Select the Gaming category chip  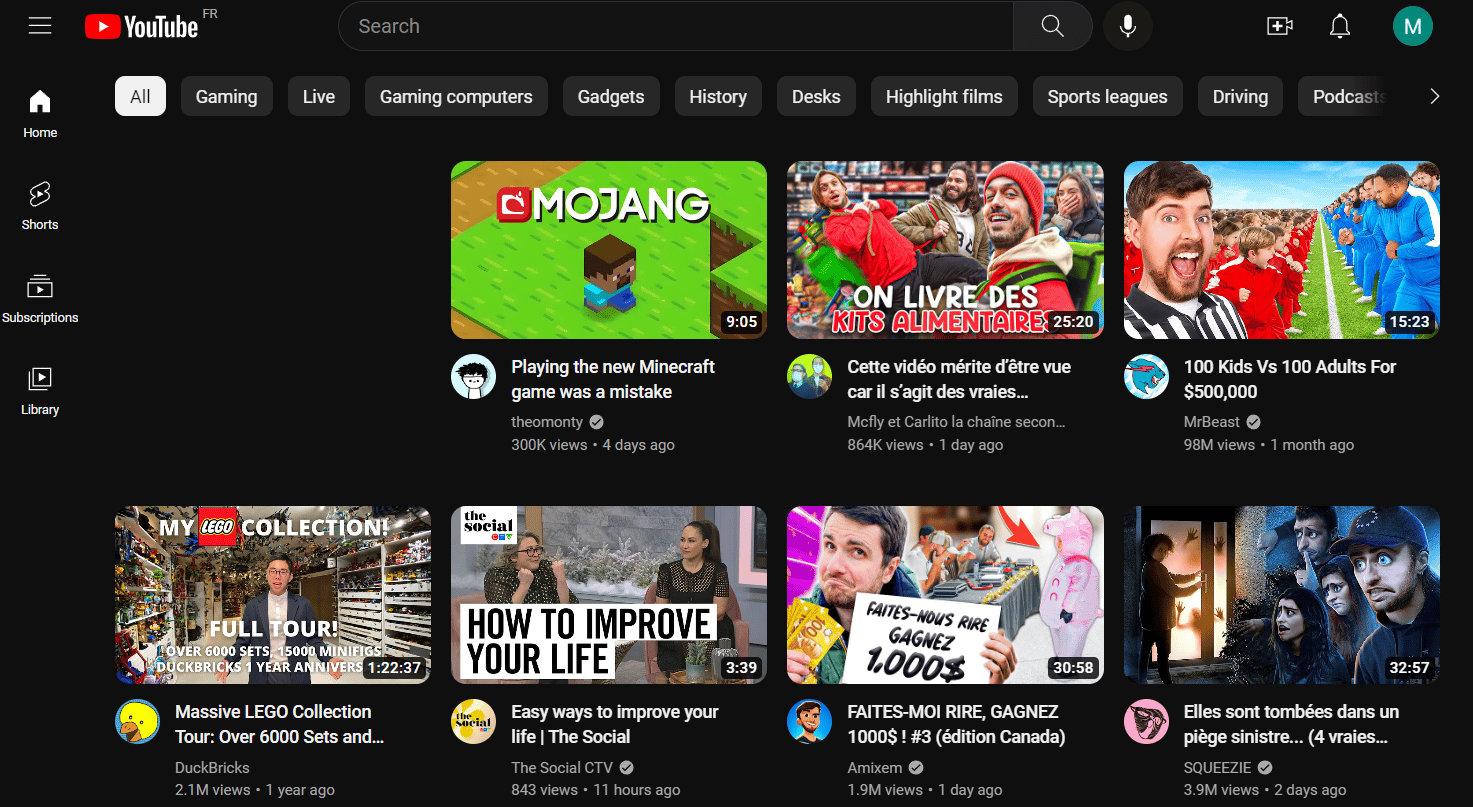tap(226, 96)
